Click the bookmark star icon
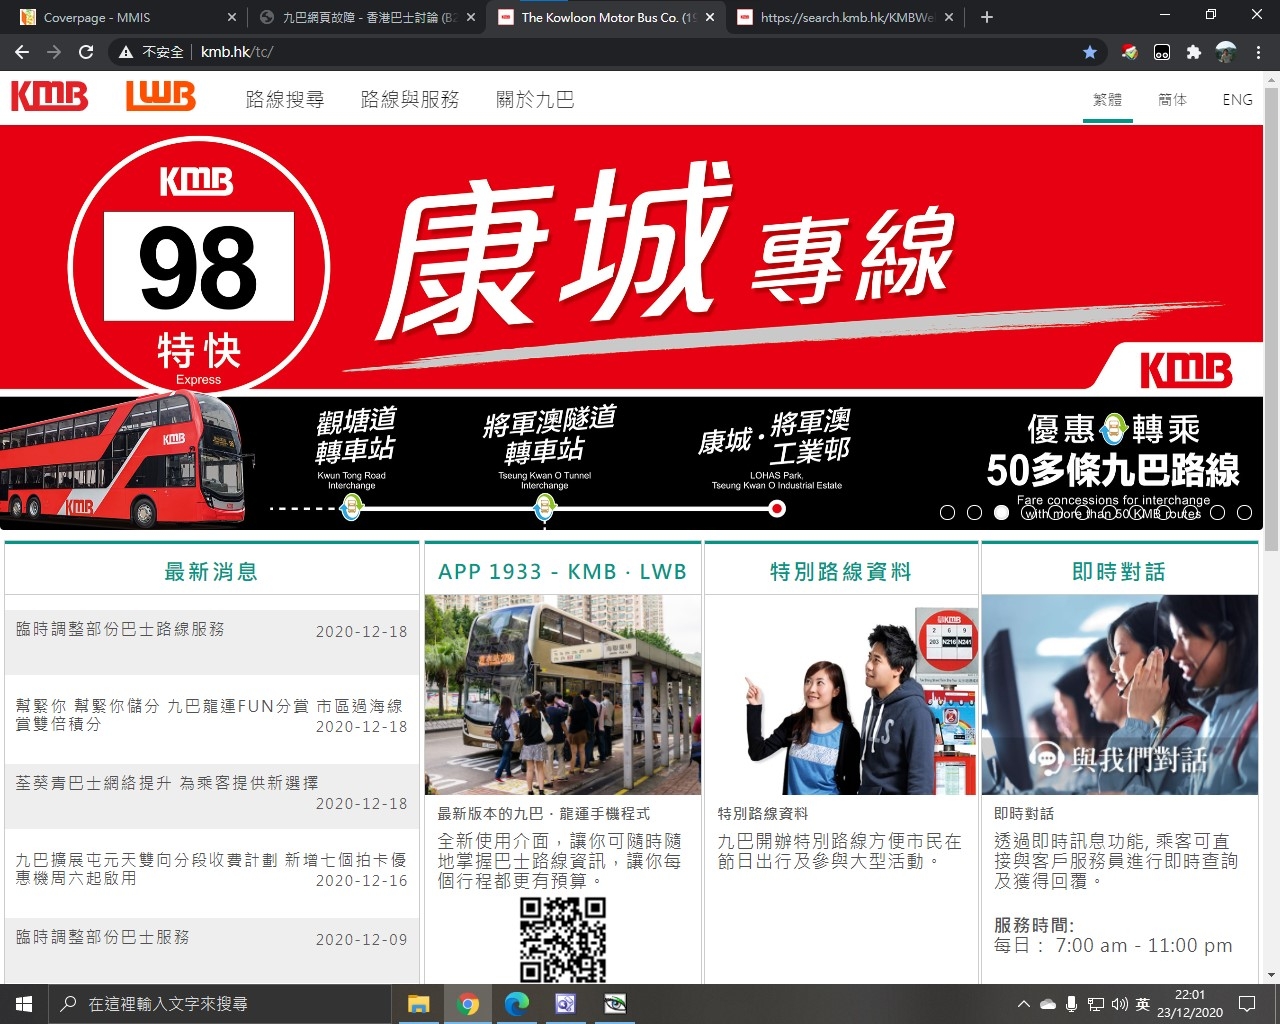Image resolution: width=1280 pixels, height=1024 pixels. pyautogui.click(x=1090, y=52)
